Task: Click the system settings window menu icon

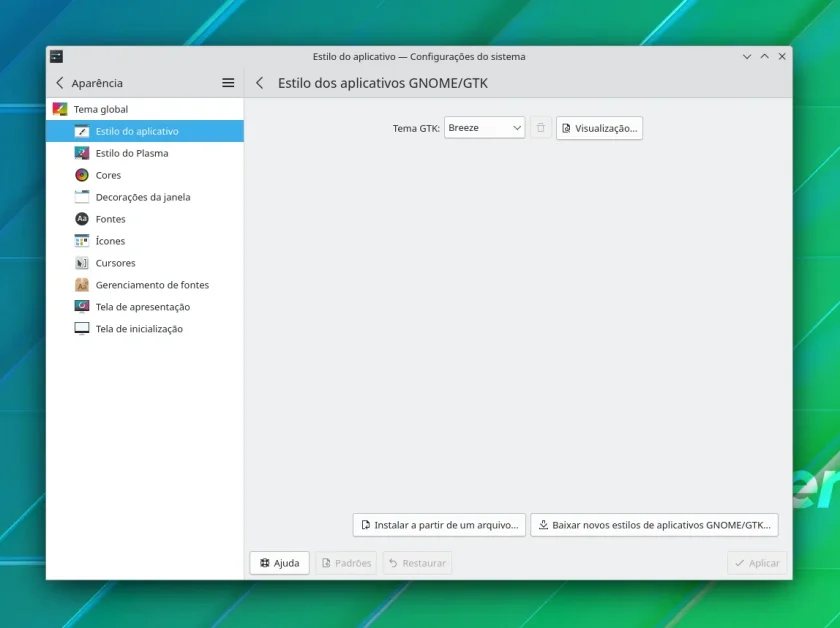Action: pos(56,56)
